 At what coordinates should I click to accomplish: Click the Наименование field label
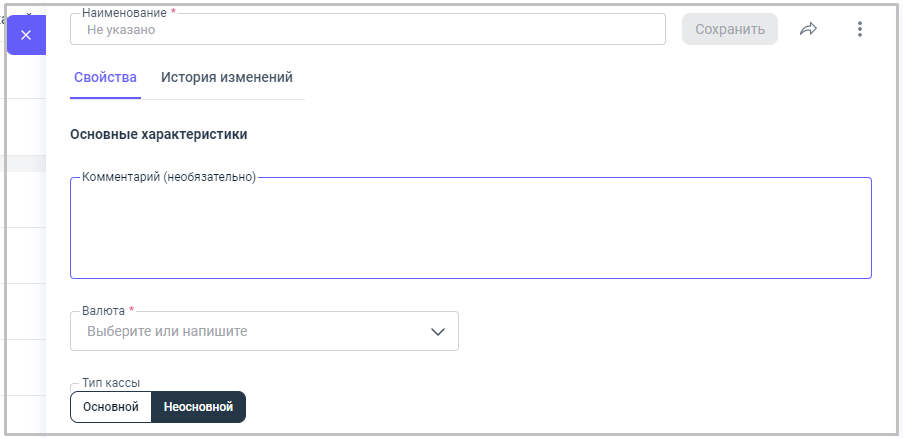[124, 13]
